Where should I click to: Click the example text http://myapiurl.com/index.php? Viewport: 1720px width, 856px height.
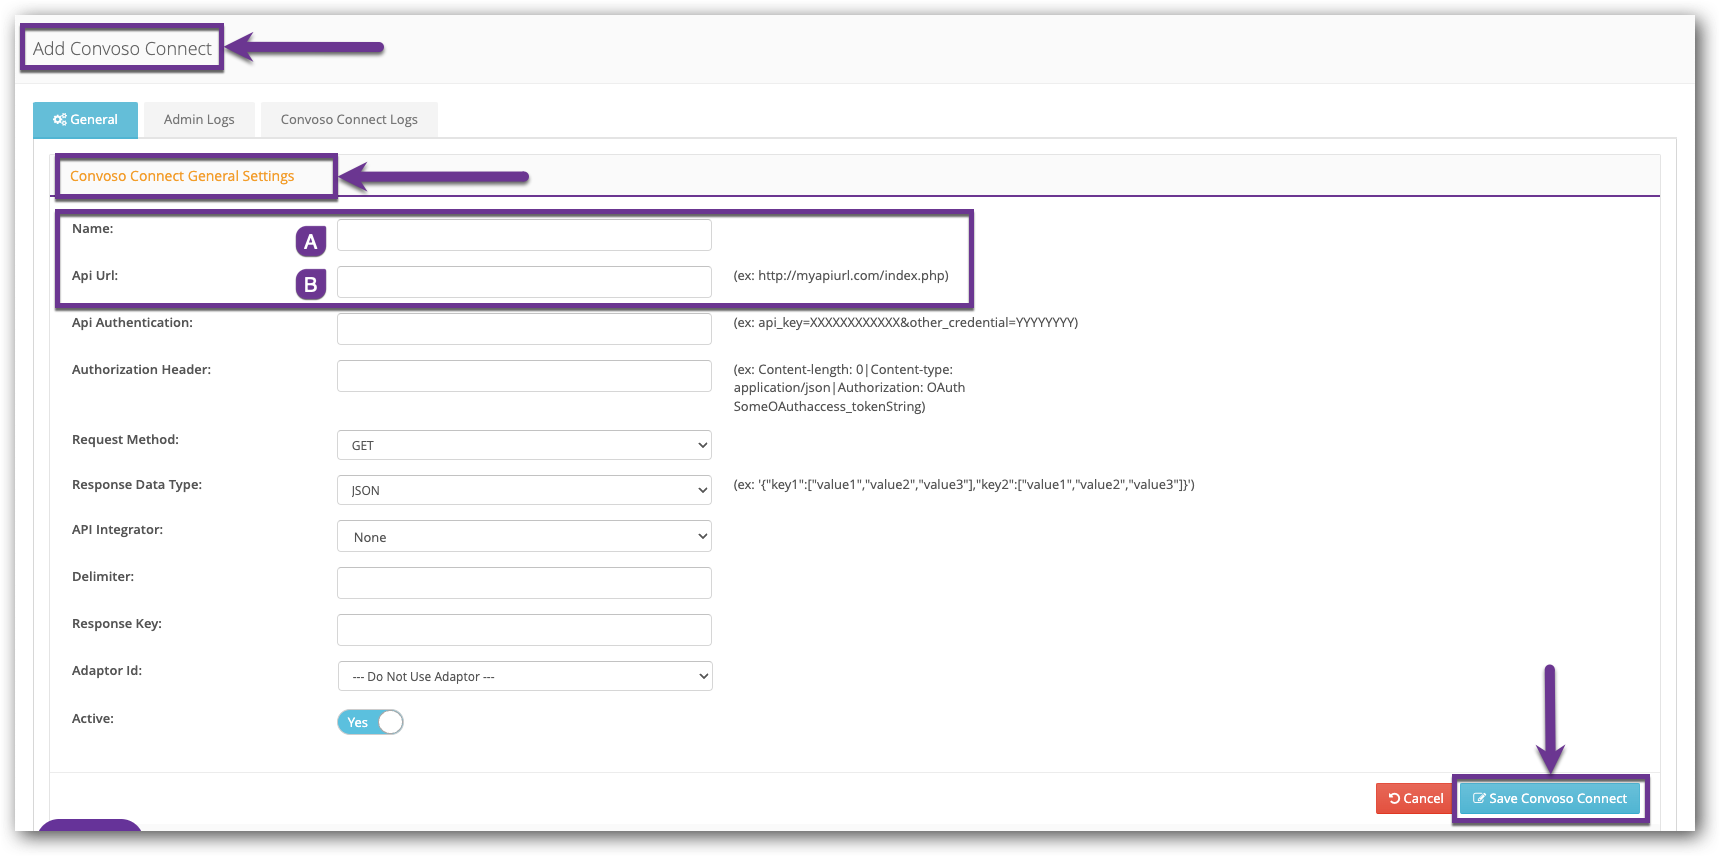tap(841, 275)
